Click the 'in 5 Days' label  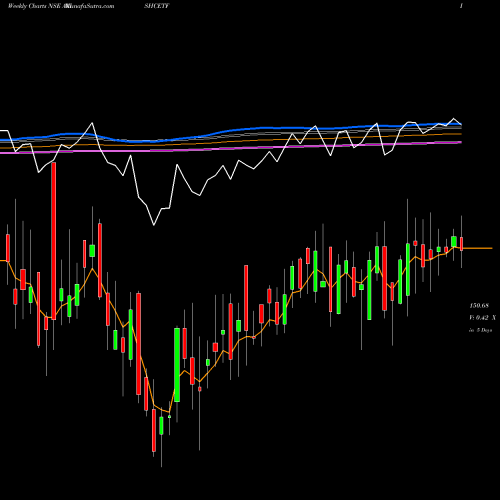(x=480, y=330)
